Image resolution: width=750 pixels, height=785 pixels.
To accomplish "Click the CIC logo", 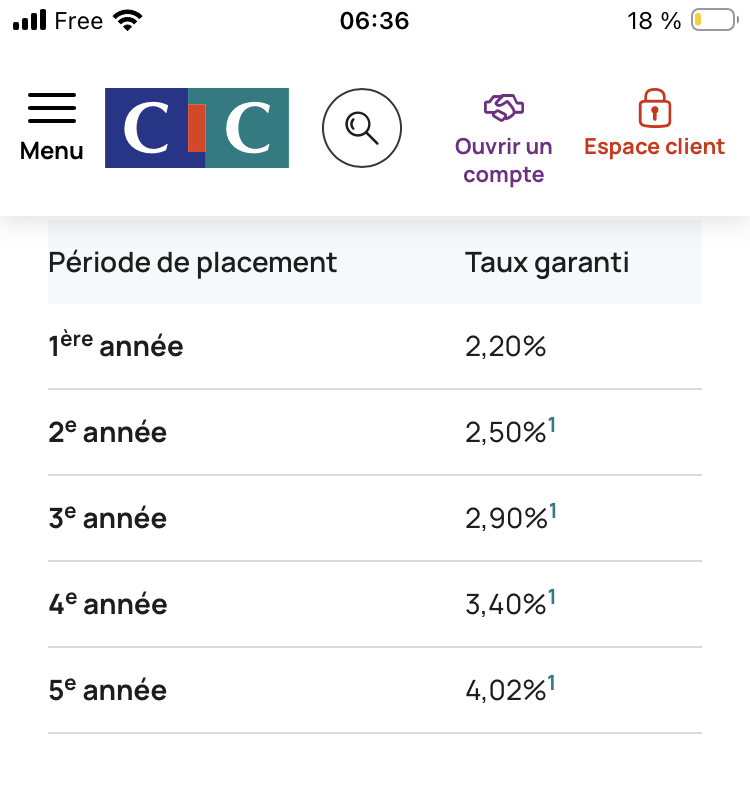I will [x=197, y=128].
